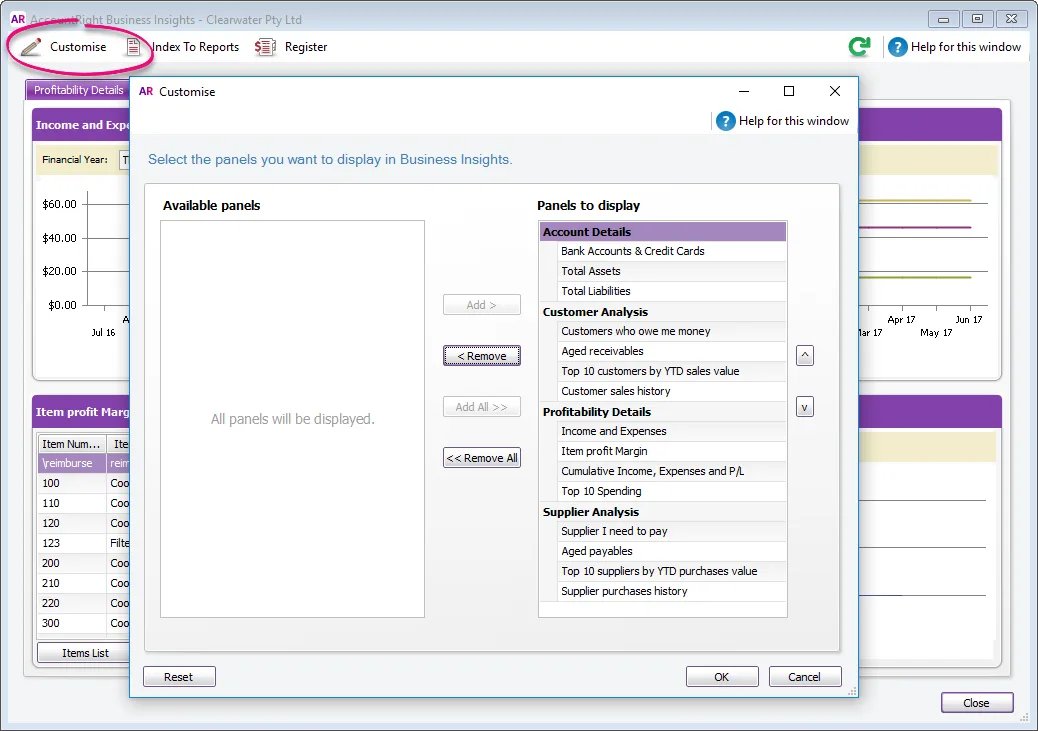Move selected panel up with arrow button

[x=804, y=356]
